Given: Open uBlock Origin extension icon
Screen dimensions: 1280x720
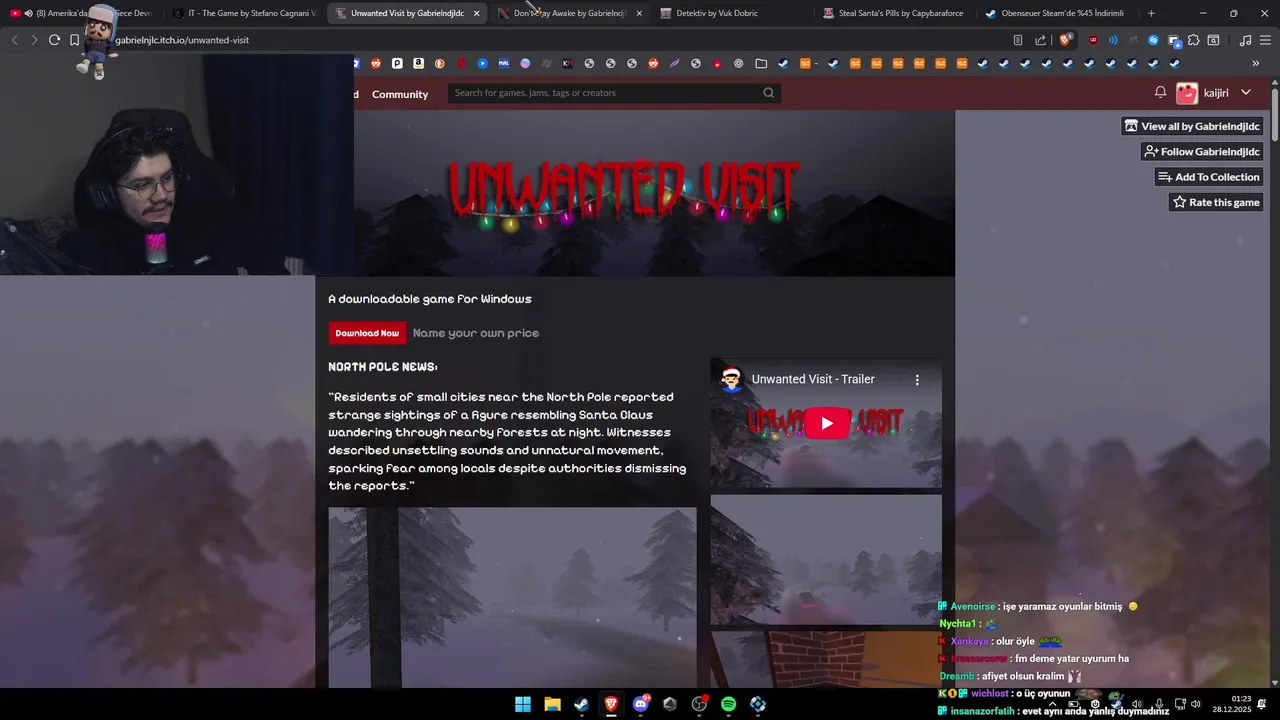Looking at the screenshot, I should coord(1093,40).
